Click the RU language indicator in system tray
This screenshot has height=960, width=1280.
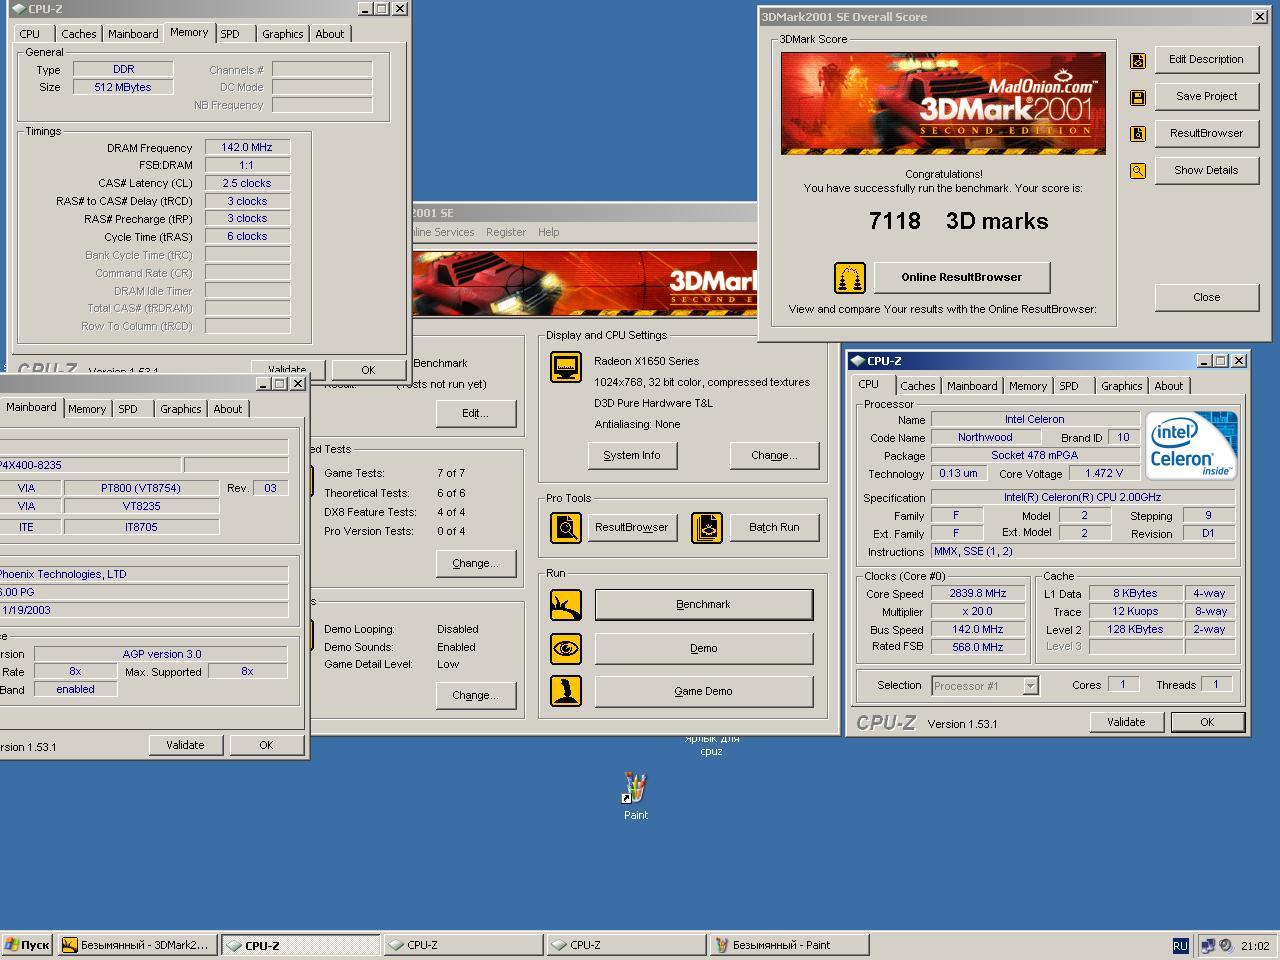pyautogui.click(x=1180, y=945)
